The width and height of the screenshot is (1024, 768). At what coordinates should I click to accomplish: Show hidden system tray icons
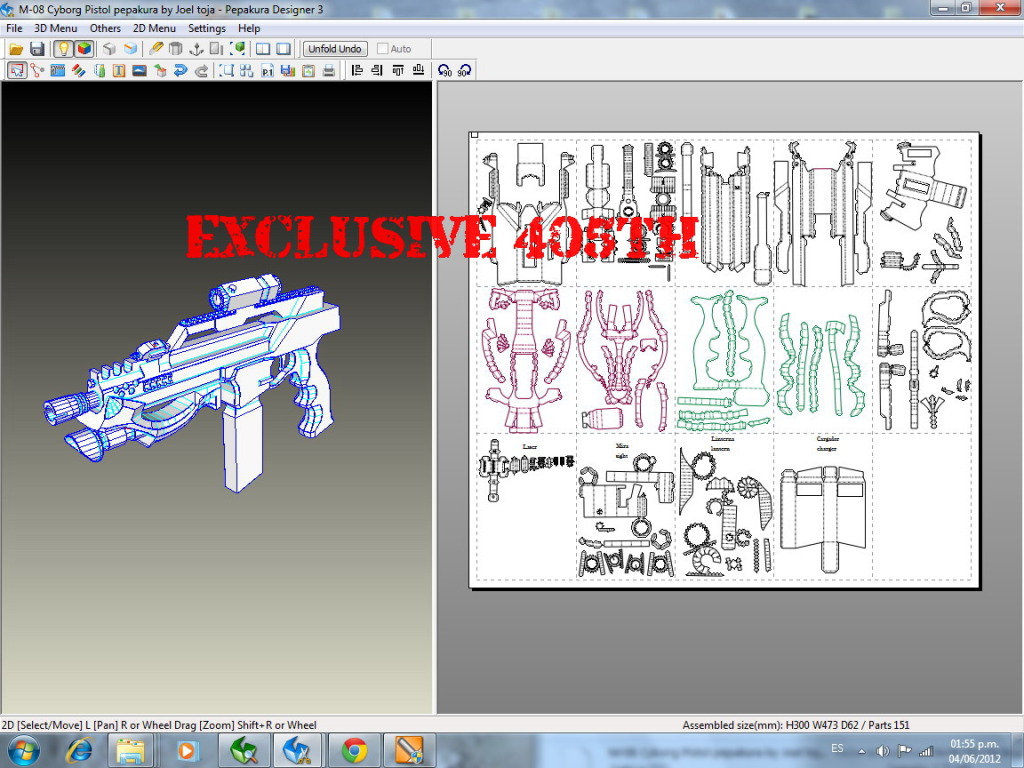[861, 752]
